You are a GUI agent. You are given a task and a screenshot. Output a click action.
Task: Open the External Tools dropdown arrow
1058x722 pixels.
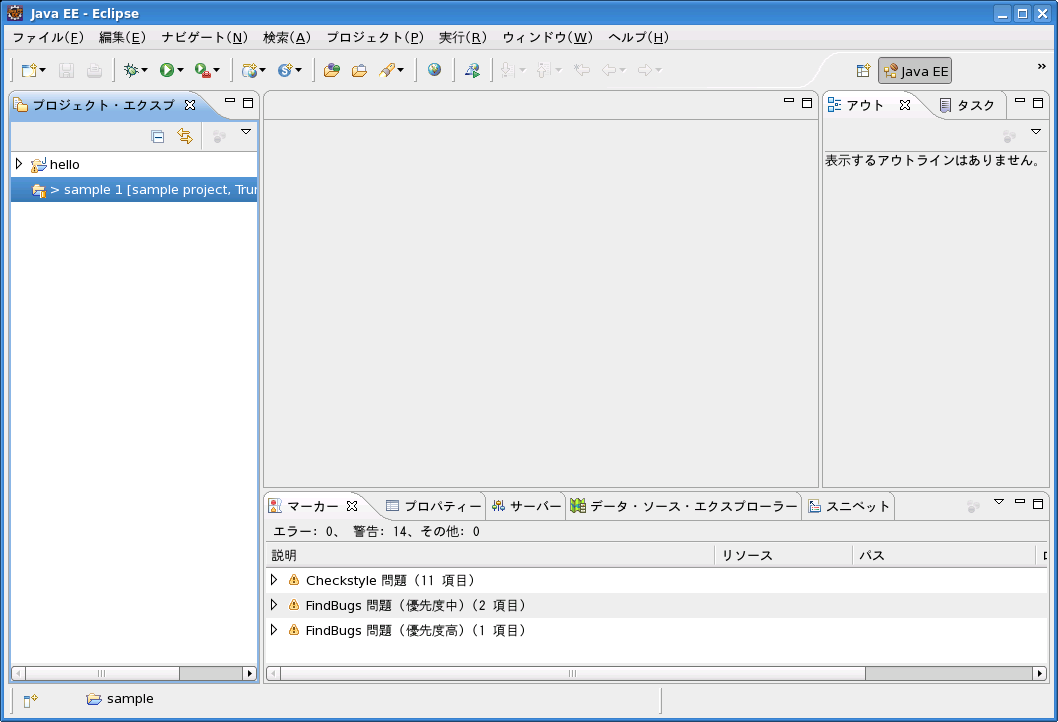(216, 70)
